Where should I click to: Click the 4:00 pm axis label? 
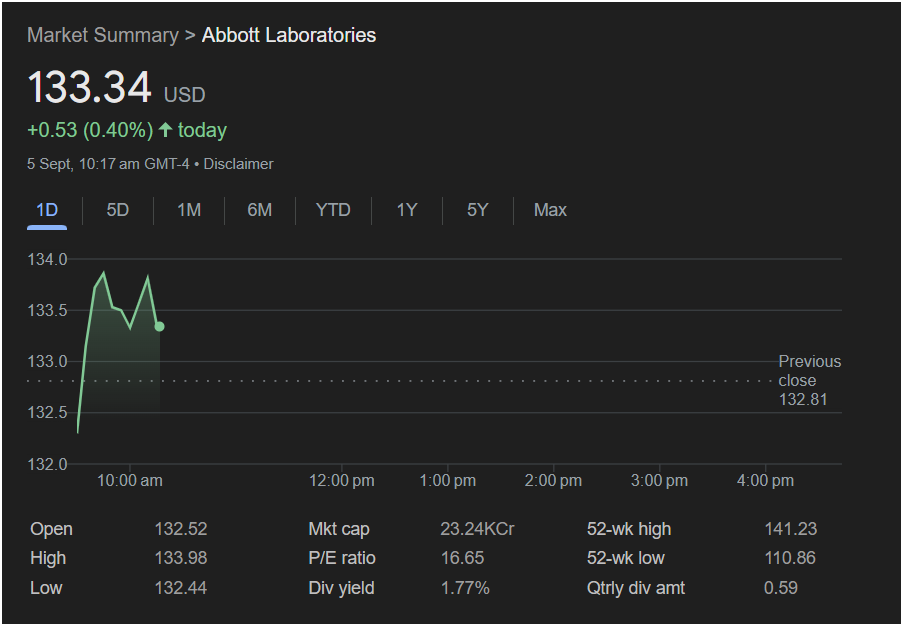point(765,481)
